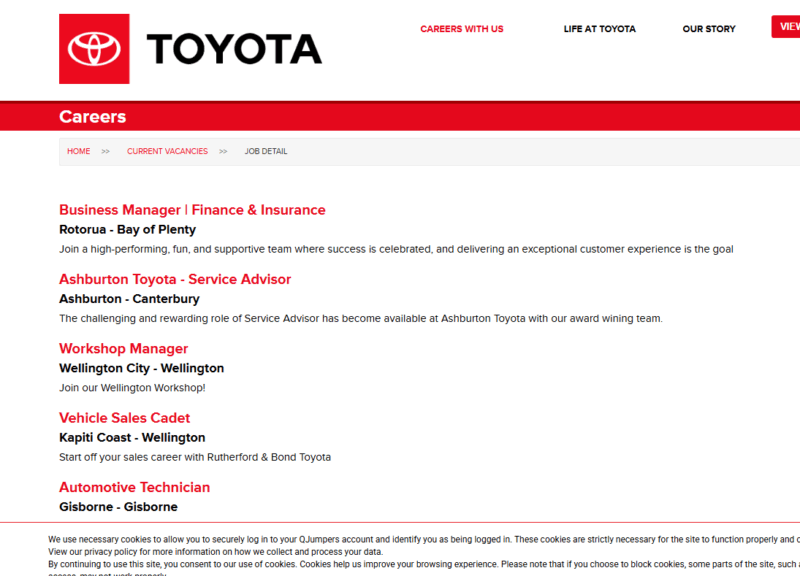Click the 'Join our Wellington Workshop!' description

click(132, 388)
